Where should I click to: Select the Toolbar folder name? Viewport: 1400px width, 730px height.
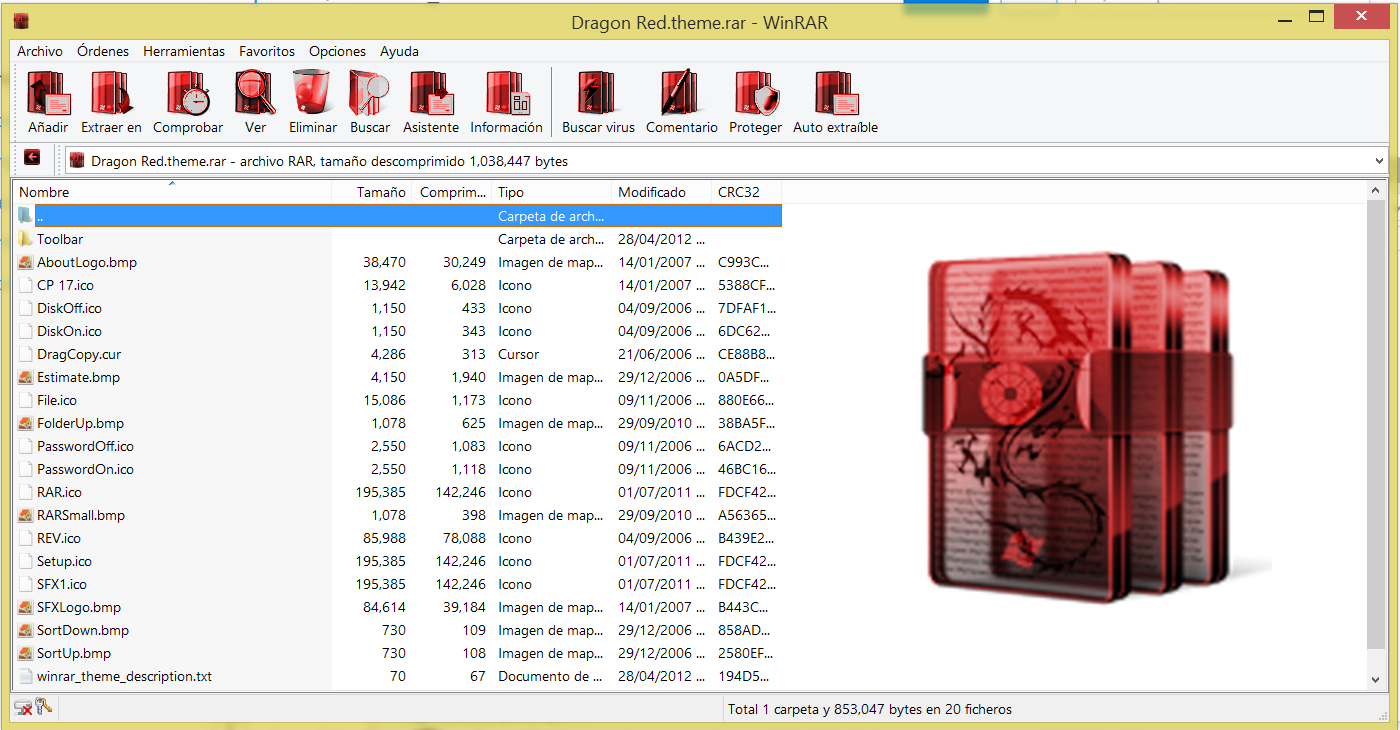point(60,239)
